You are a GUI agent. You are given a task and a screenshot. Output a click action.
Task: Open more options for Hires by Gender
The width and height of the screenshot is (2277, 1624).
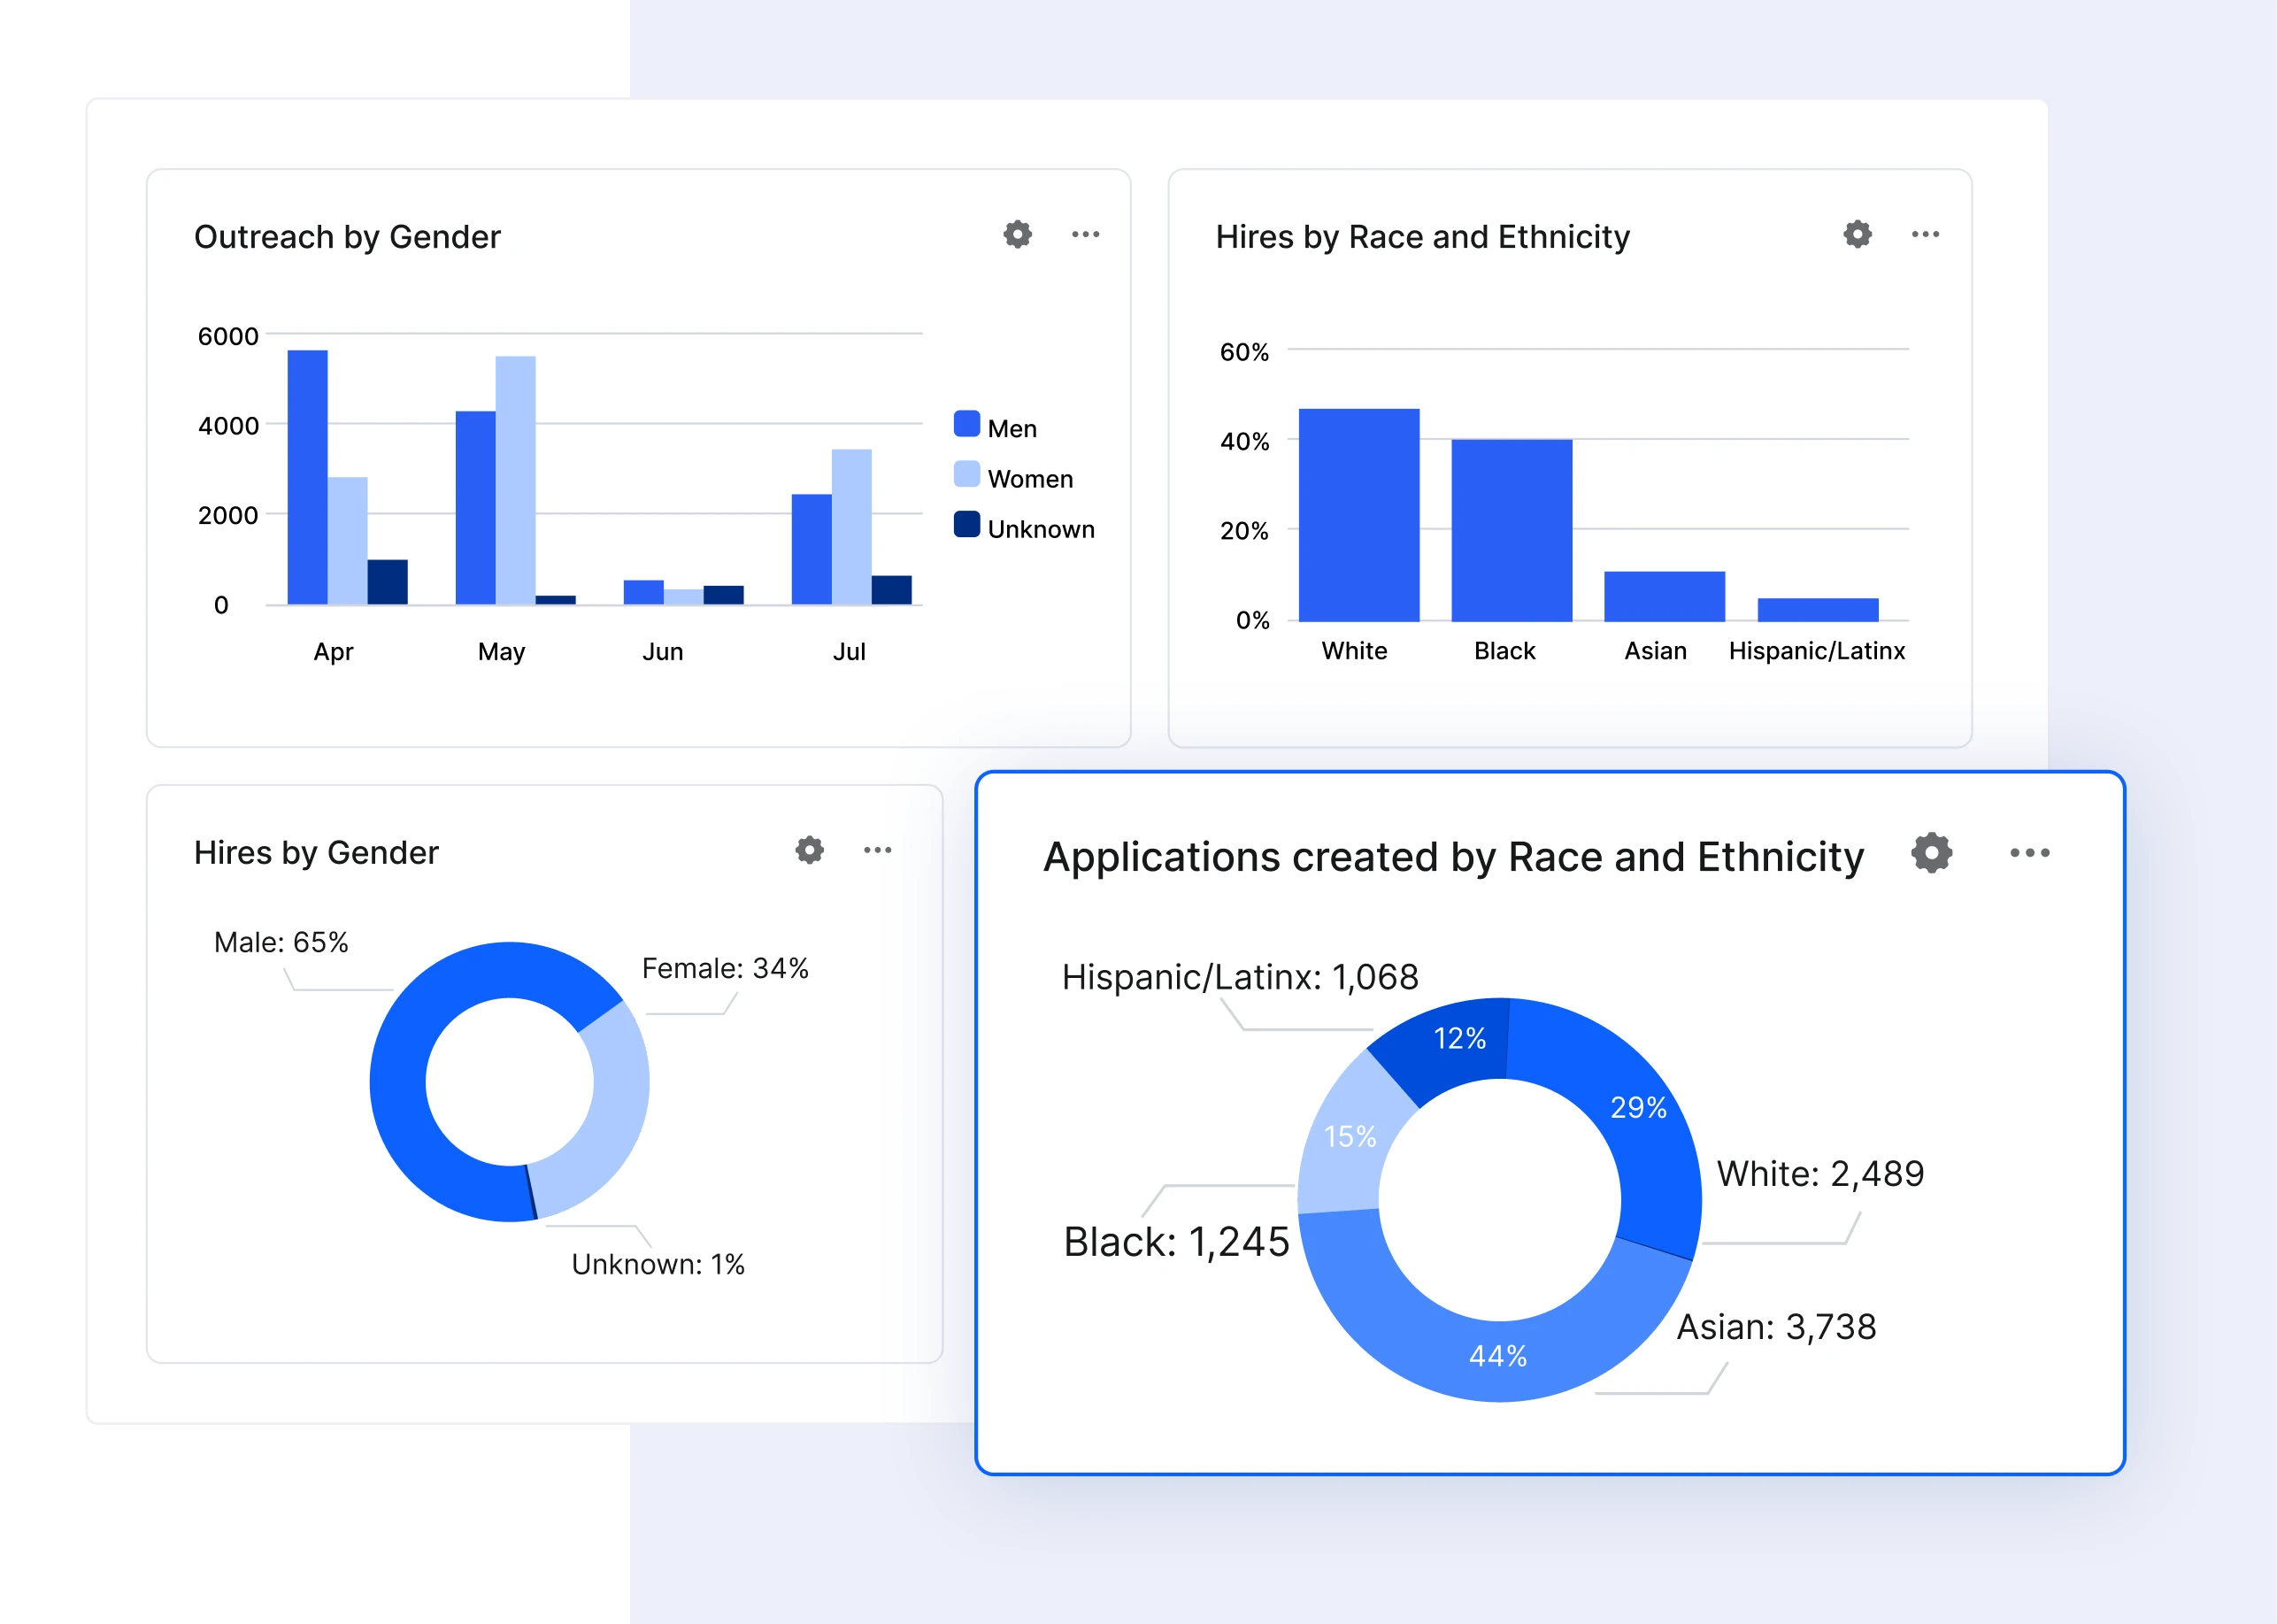(878, 850)
